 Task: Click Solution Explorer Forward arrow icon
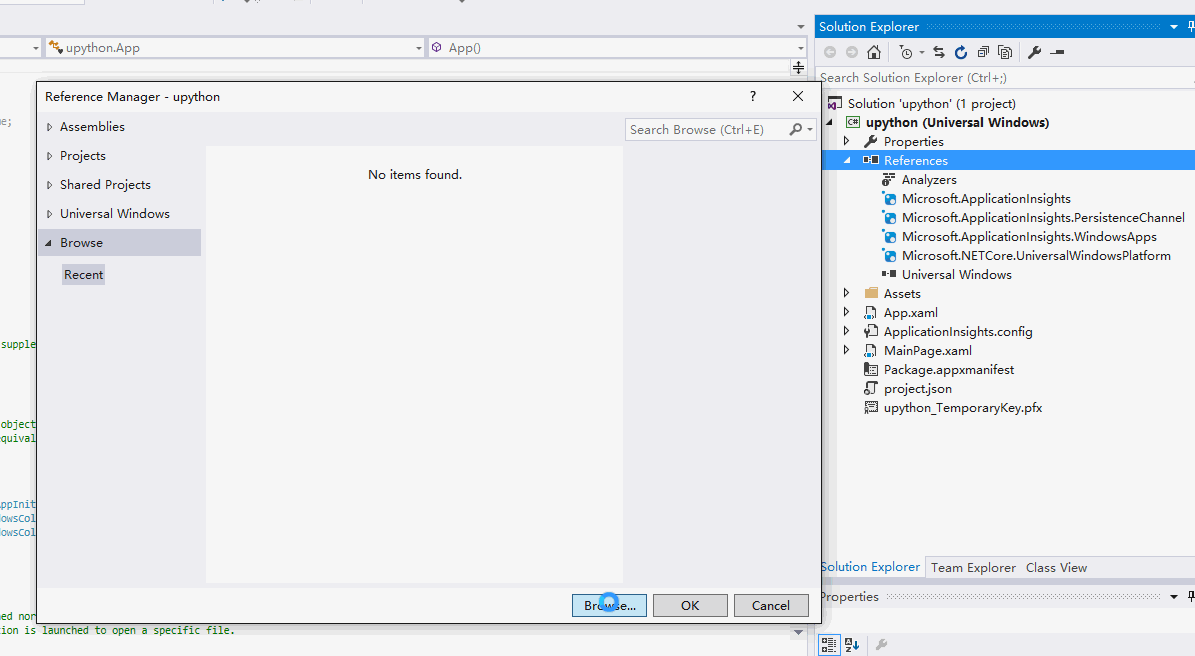pos(851,52)
